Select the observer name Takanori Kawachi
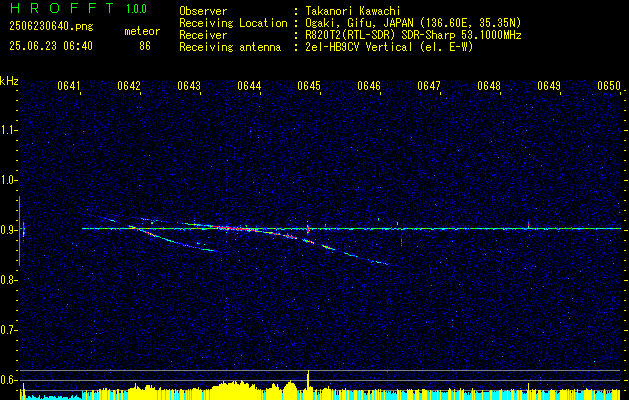Image resolution: width=629 pixels, height=400 pixels. tap(353, 11)
